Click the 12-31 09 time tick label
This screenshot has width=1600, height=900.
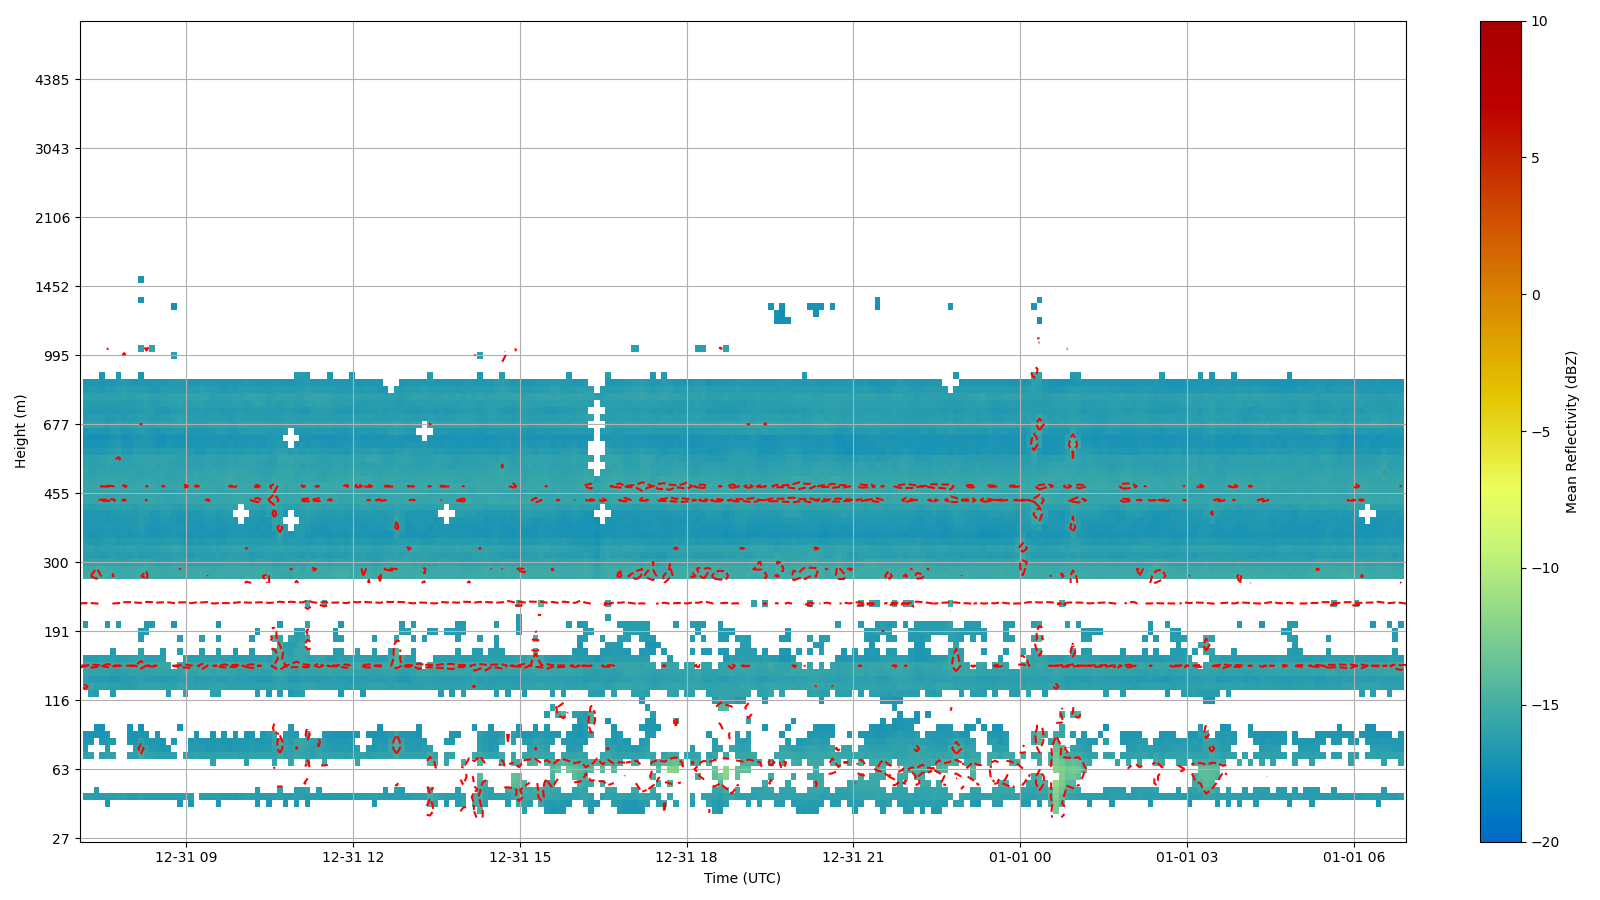pos(186,857)
